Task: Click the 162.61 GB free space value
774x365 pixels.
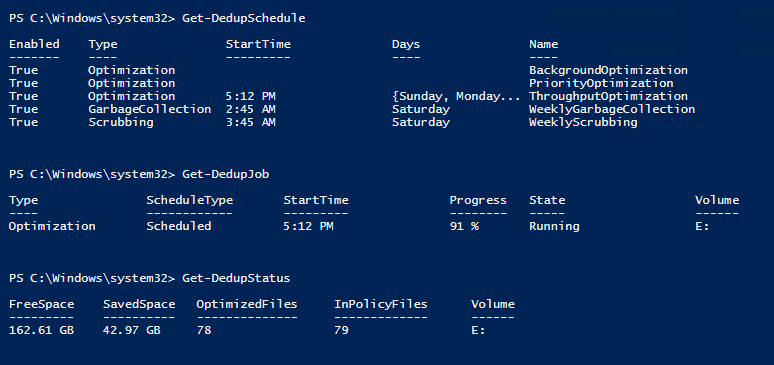Action: point(41,330)
